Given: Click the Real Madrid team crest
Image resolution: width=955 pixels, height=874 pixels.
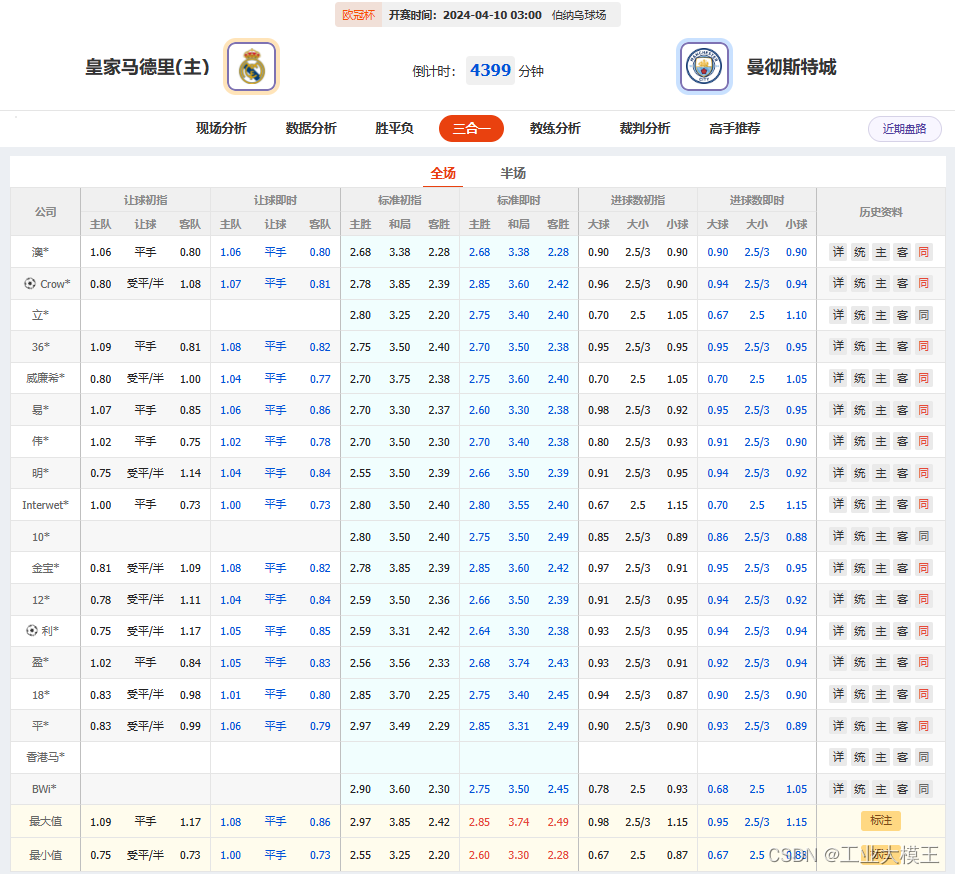Looking at the screenshot, I should pyautogui.click(x=252, y=66).
